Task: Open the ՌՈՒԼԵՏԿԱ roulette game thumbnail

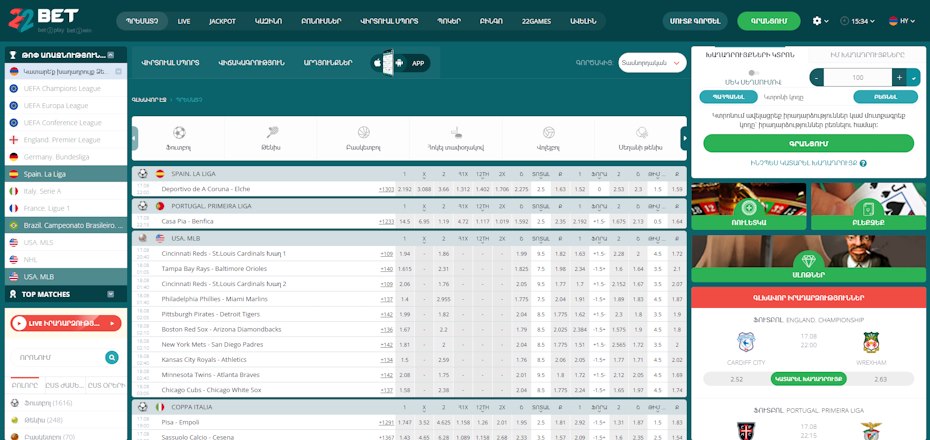Action: click(749, 206)
